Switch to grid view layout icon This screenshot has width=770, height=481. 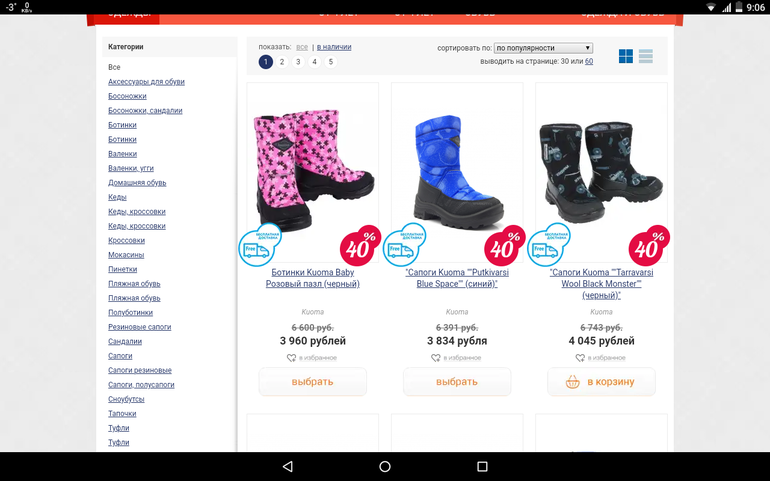[626, 56]
